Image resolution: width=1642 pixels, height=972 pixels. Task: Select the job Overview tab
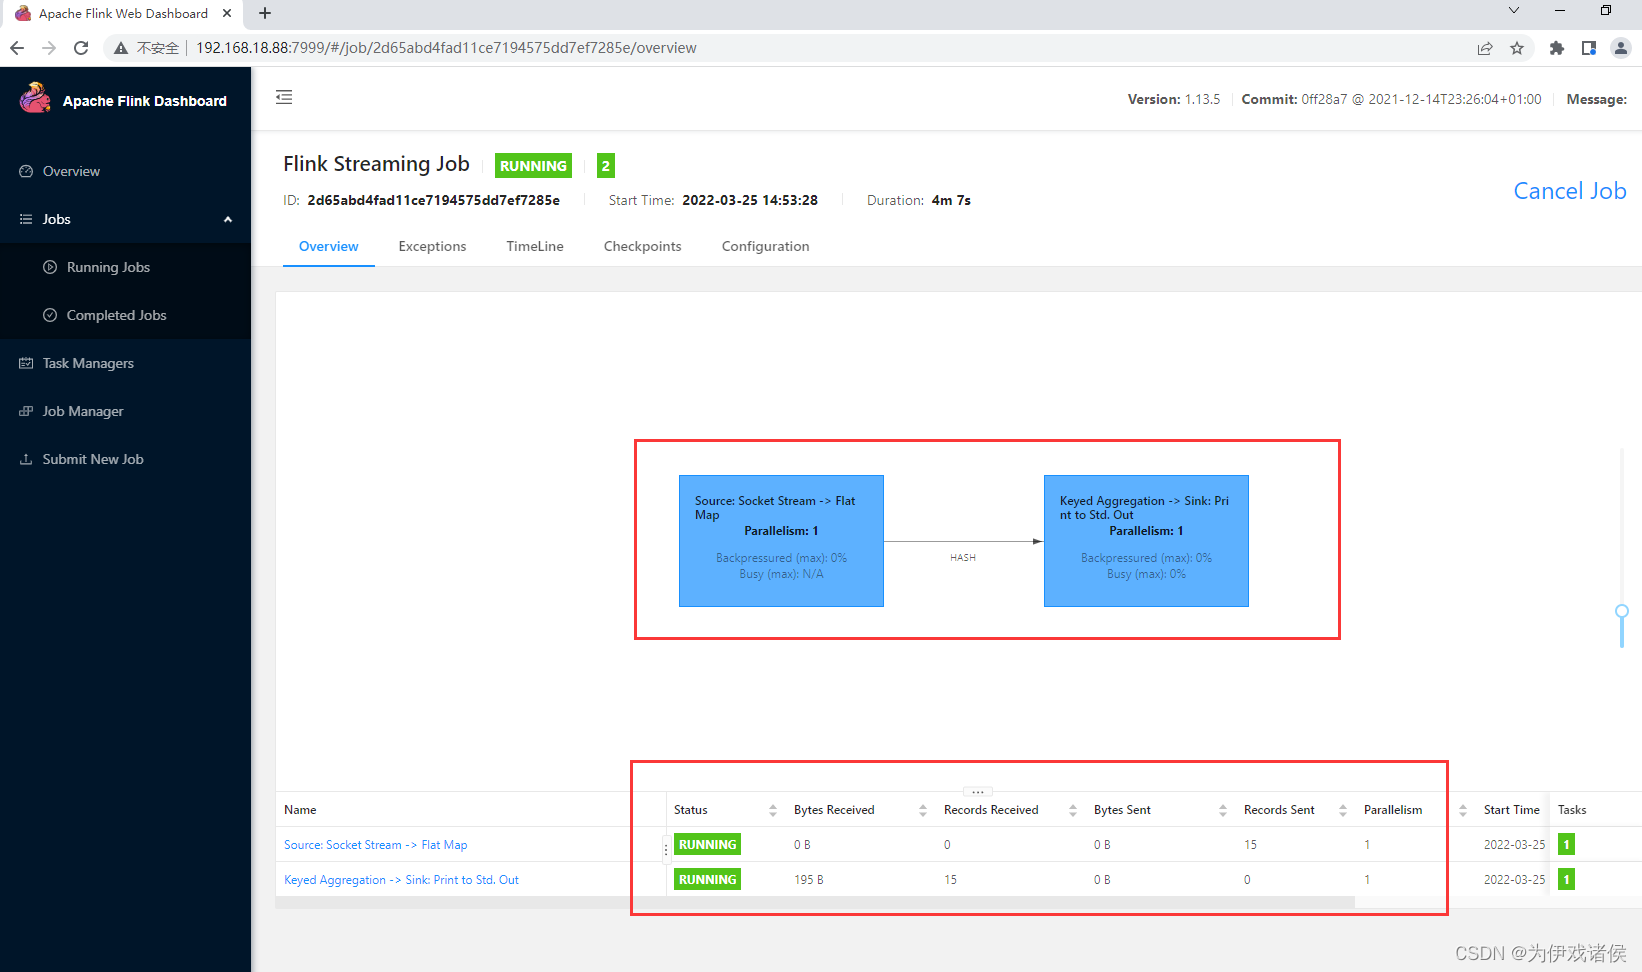[328, 246]
